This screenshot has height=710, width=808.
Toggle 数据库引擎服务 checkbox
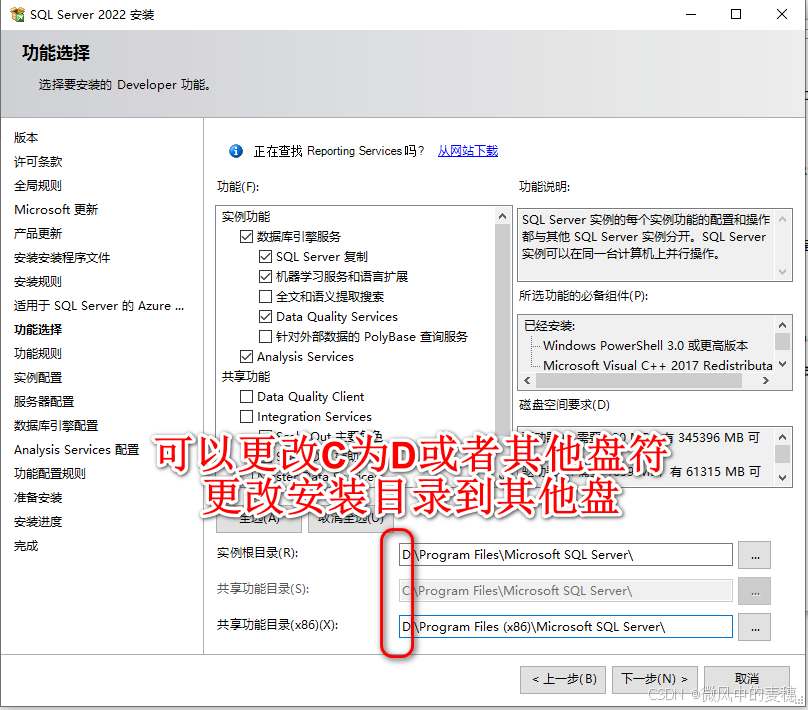(246, 236)
